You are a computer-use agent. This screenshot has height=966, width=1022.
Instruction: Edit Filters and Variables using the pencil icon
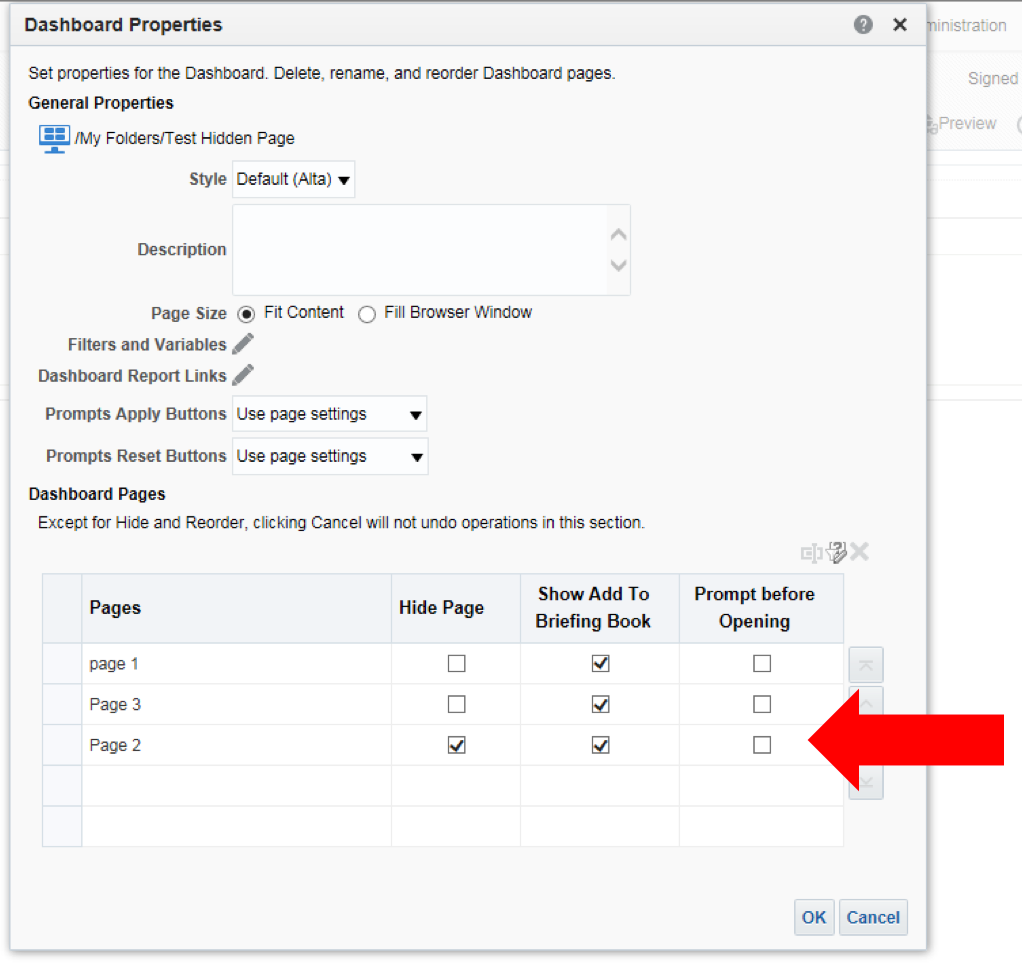coord(243,344)
